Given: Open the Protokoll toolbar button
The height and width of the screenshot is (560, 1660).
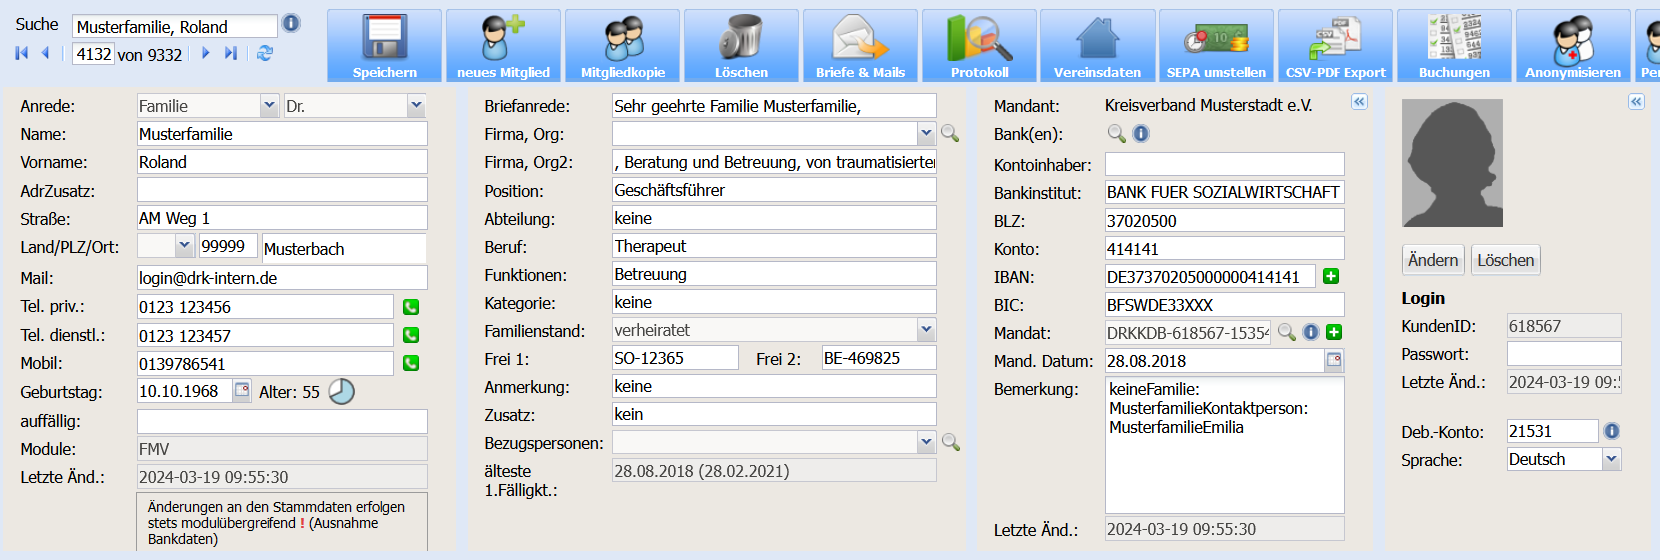Looking at the screenshot, I should [x=979, y=46].
